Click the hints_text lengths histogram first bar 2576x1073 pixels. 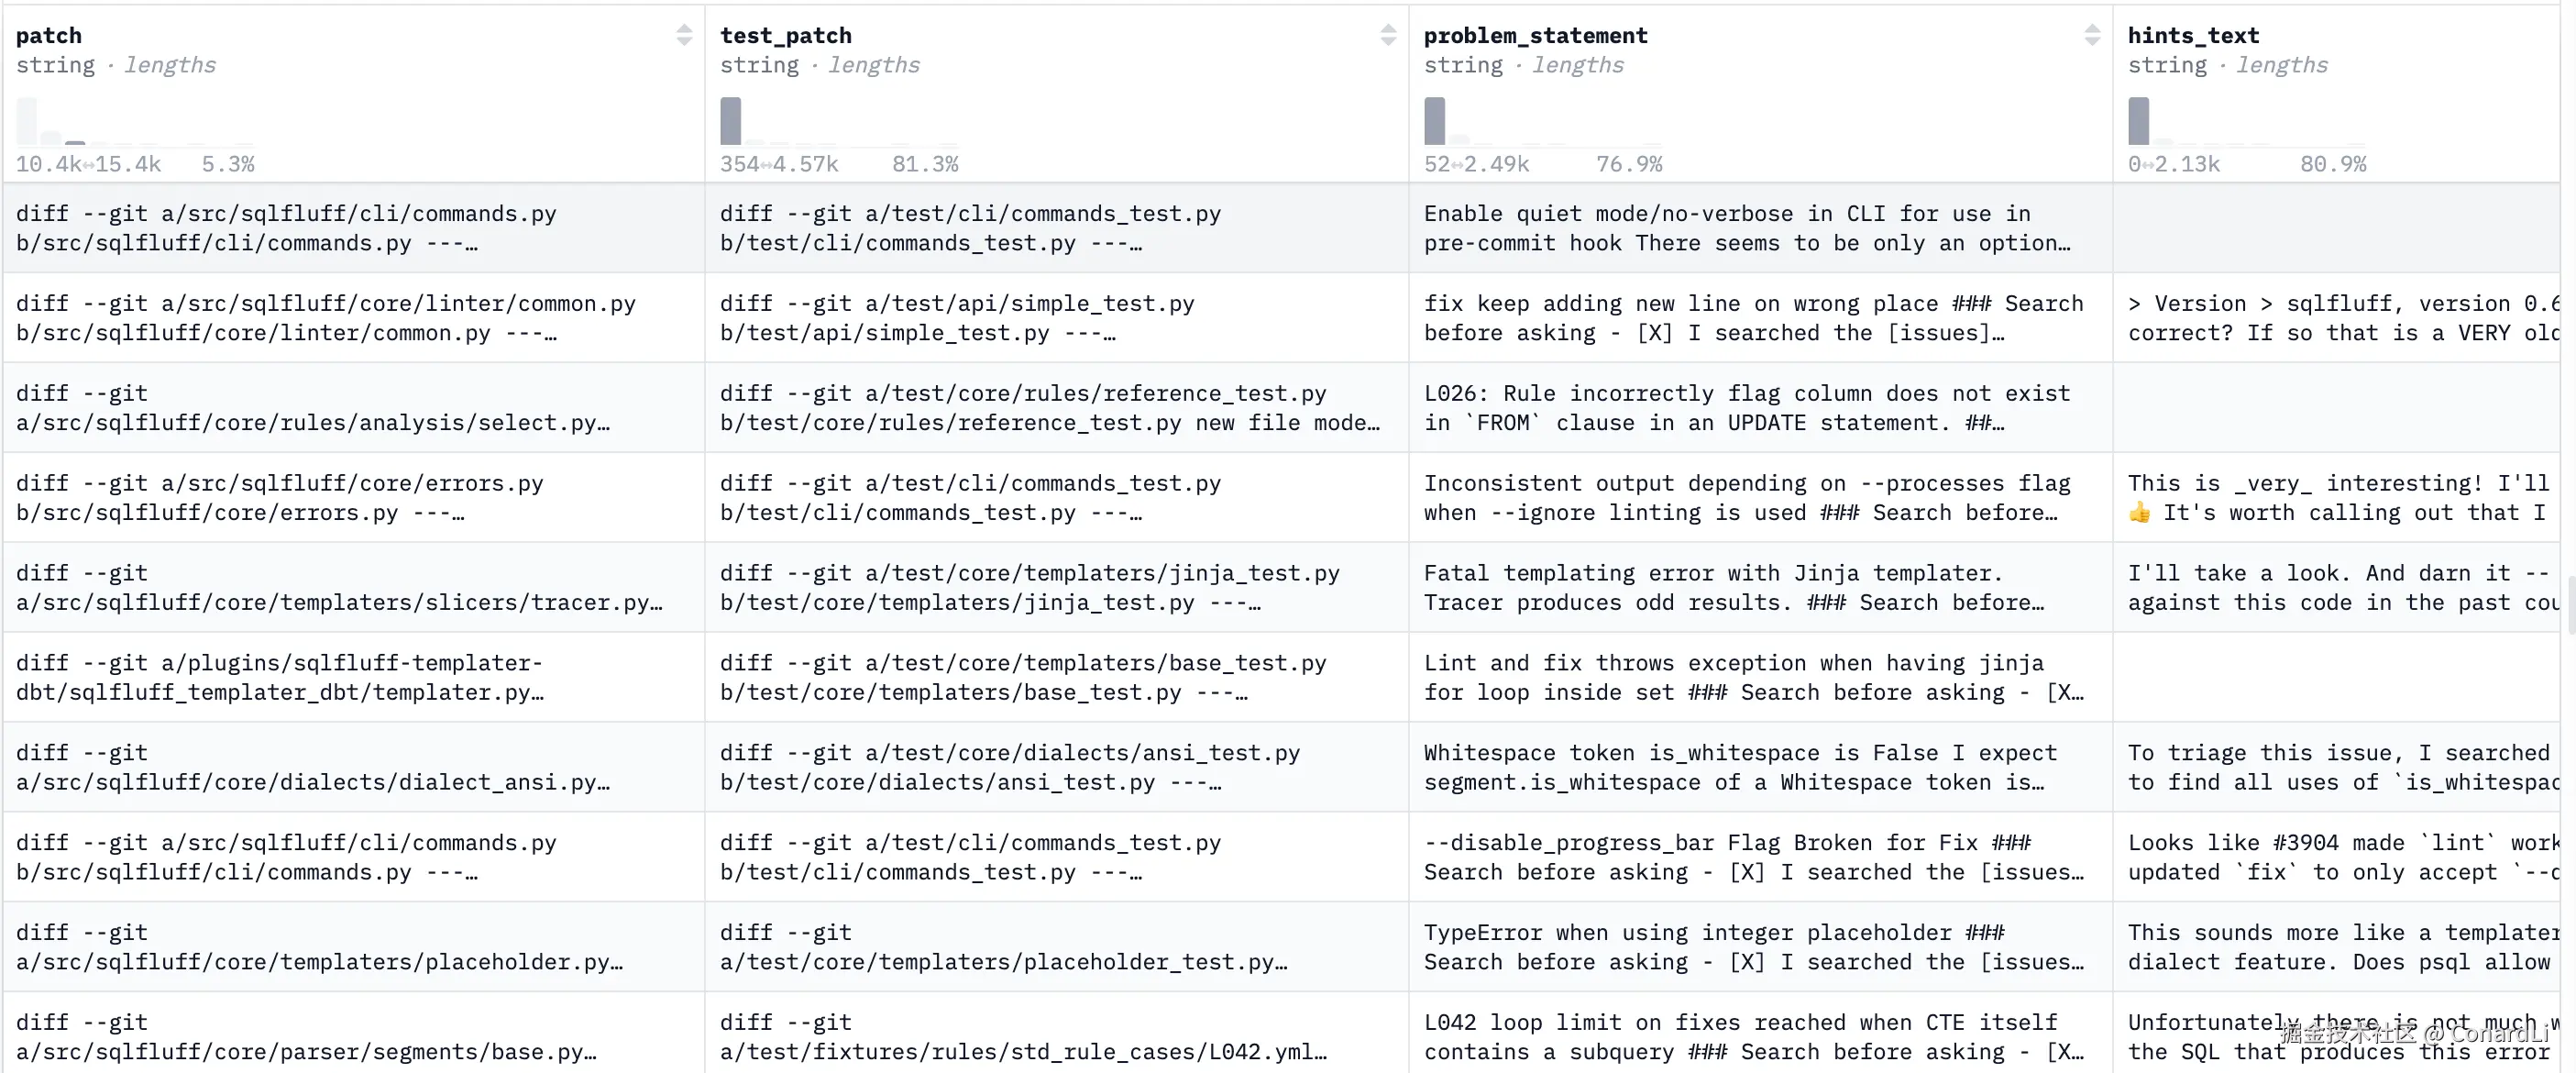2138,120
